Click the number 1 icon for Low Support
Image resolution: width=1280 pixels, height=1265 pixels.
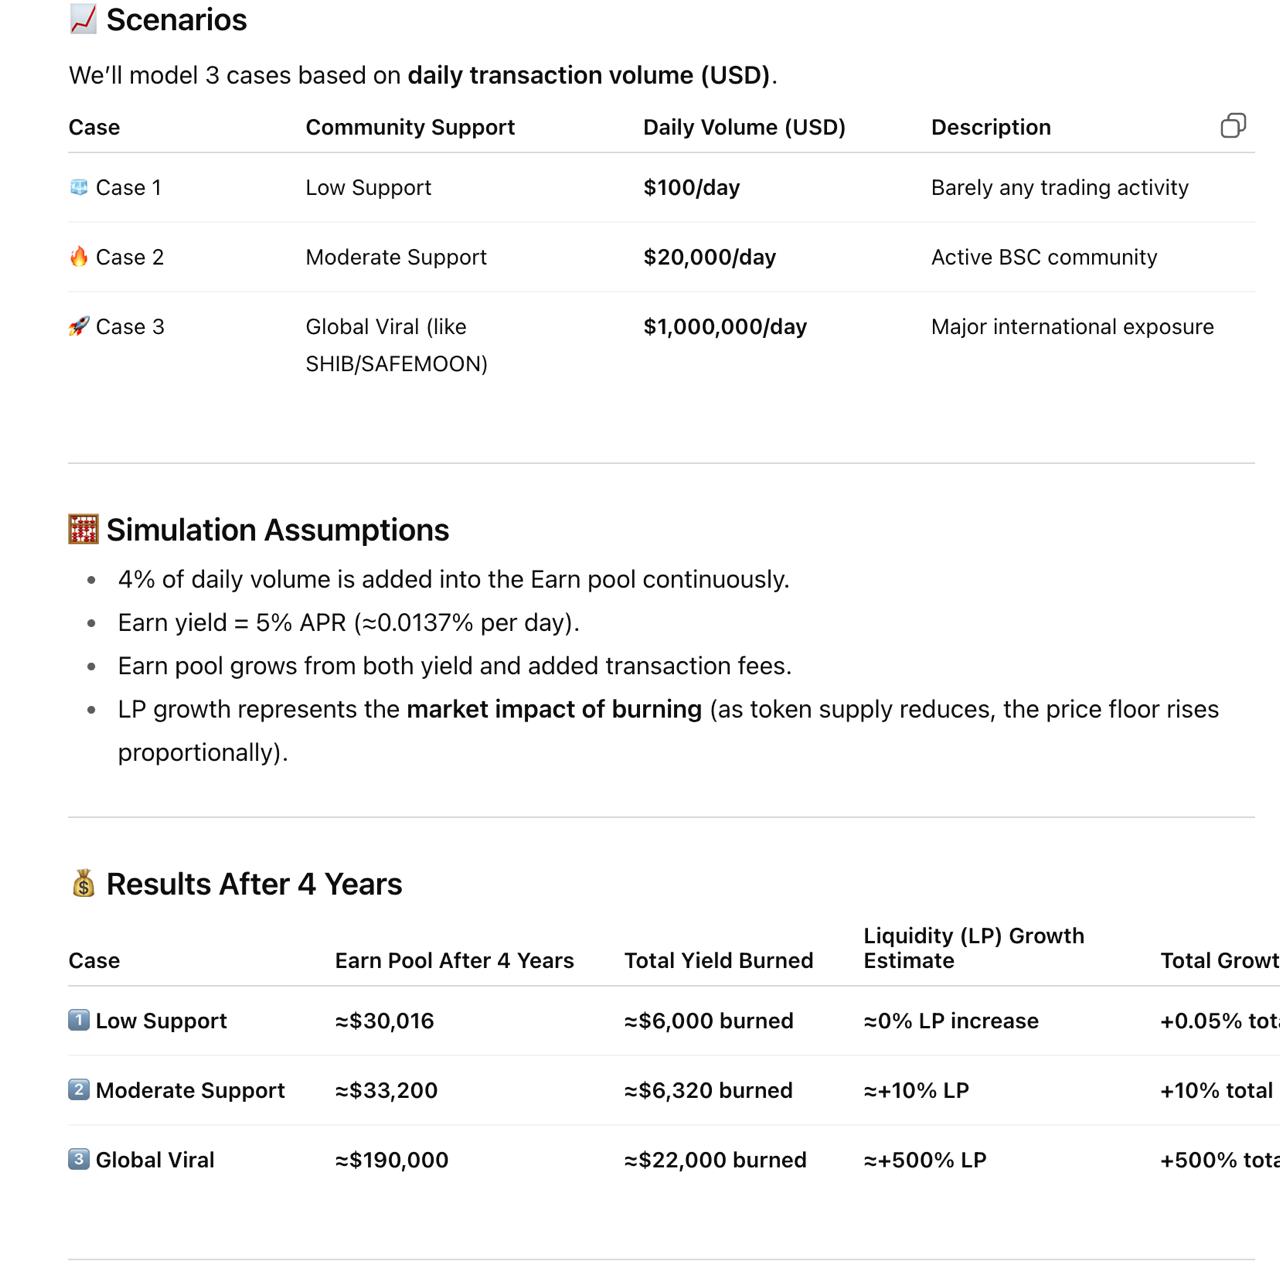point(79,1020)
